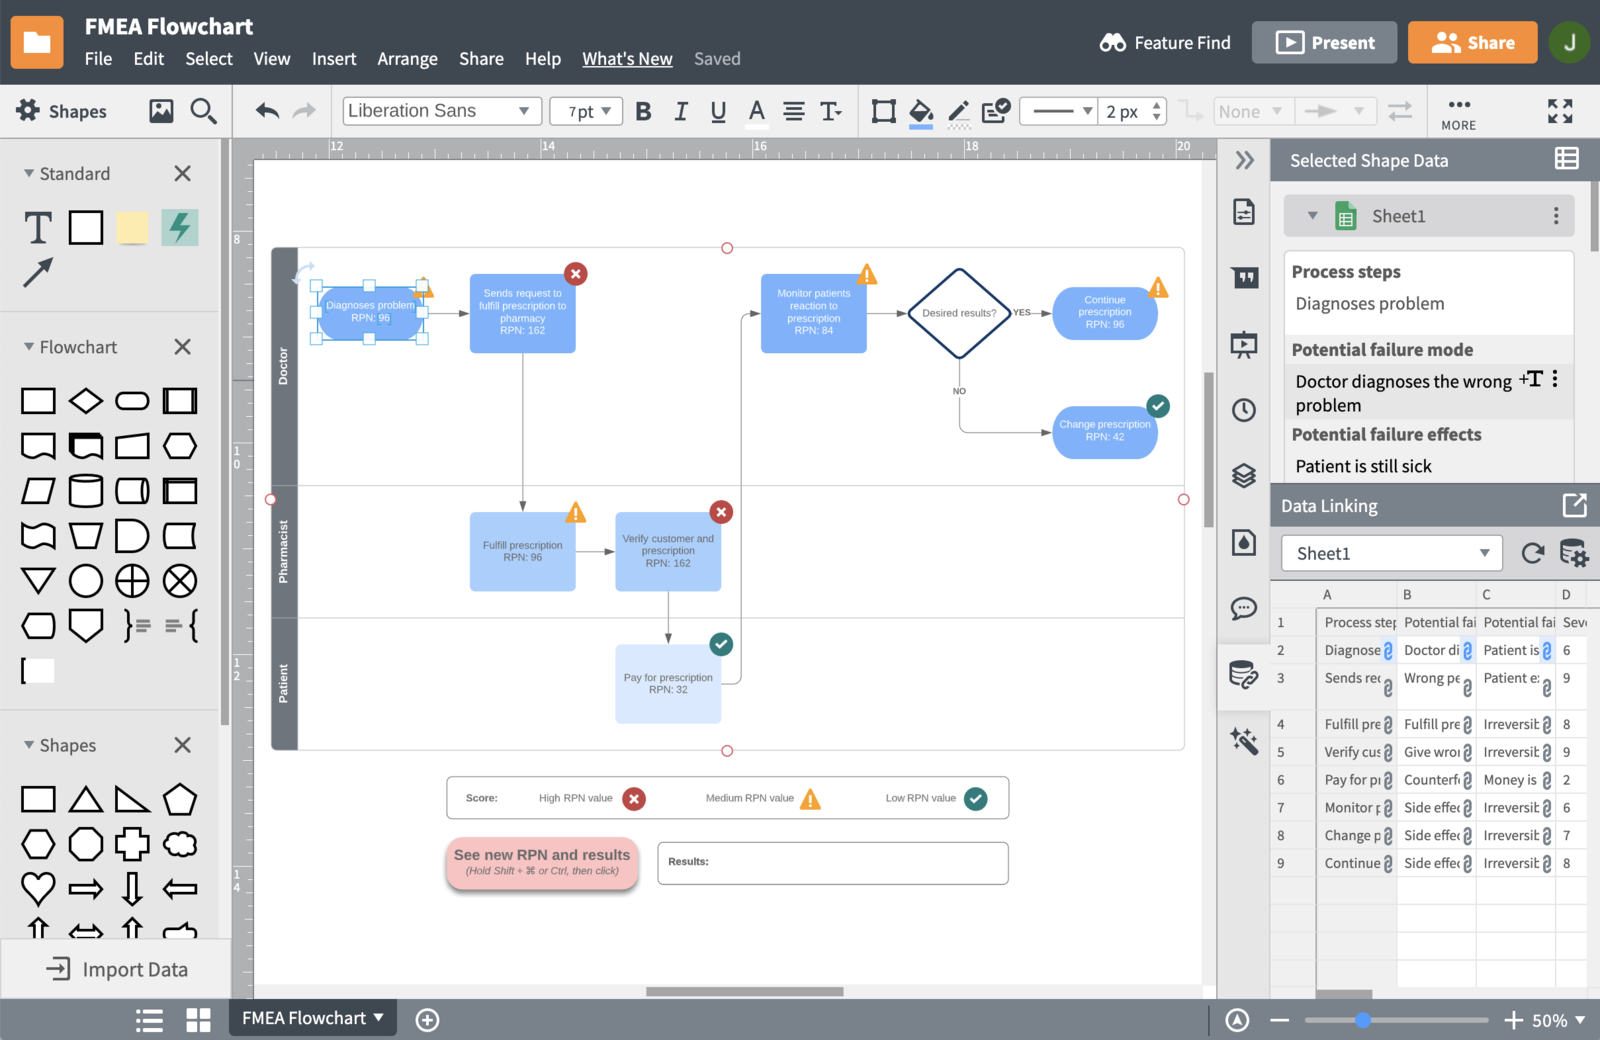This screenshot has width=1600, height=1040.
Task: Click the Import Data button
Action: tap(116, 968)
